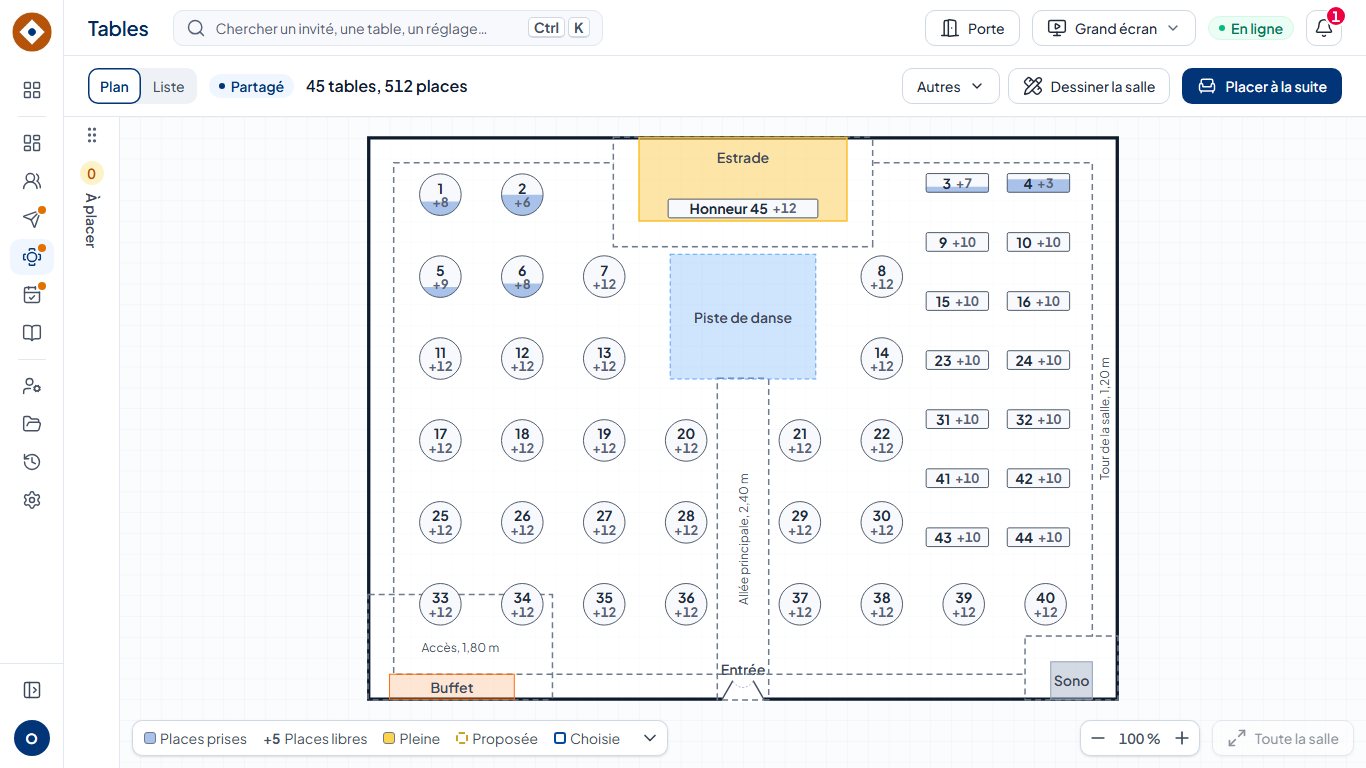Click the Porte button

[x=972, y=28]
